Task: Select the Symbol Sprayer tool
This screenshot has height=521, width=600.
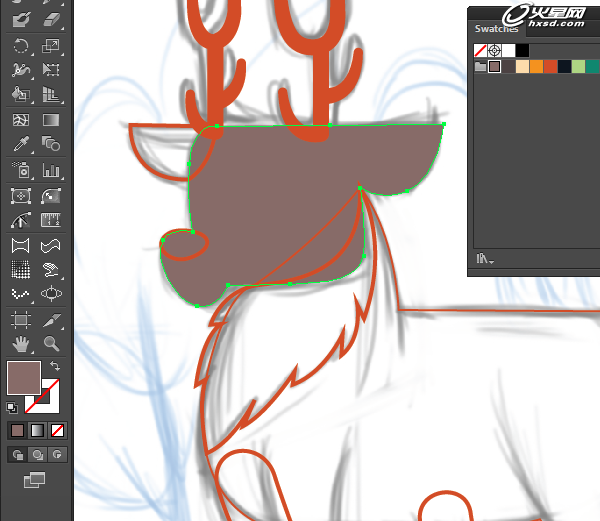Action: [21, 170]
